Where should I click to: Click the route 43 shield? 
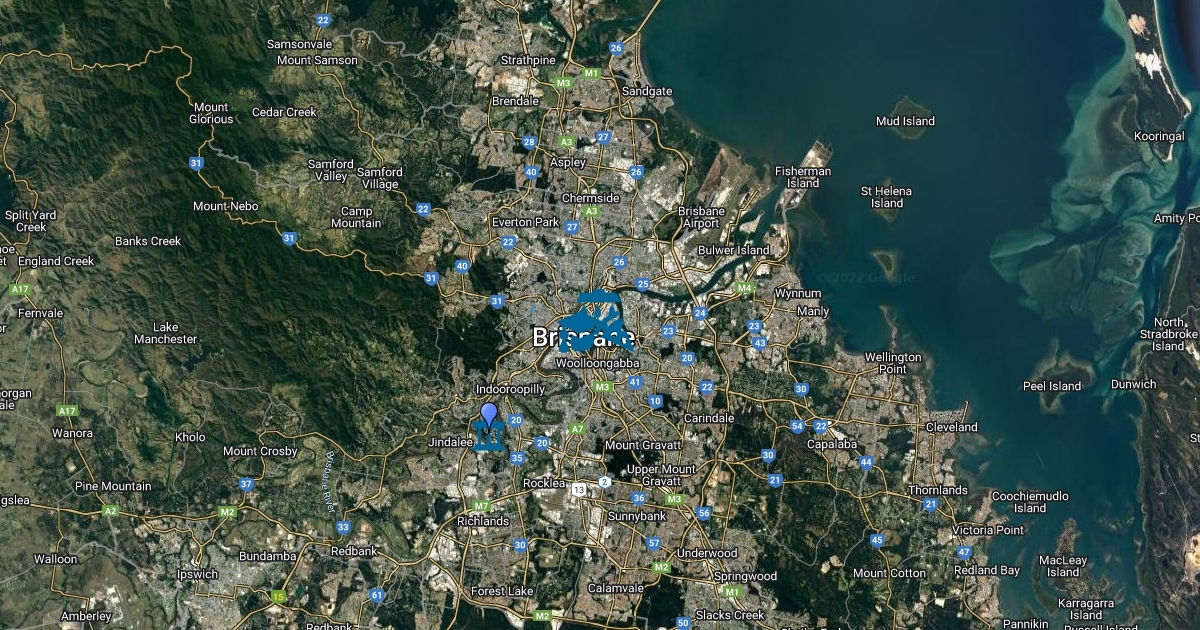point(760,343)
